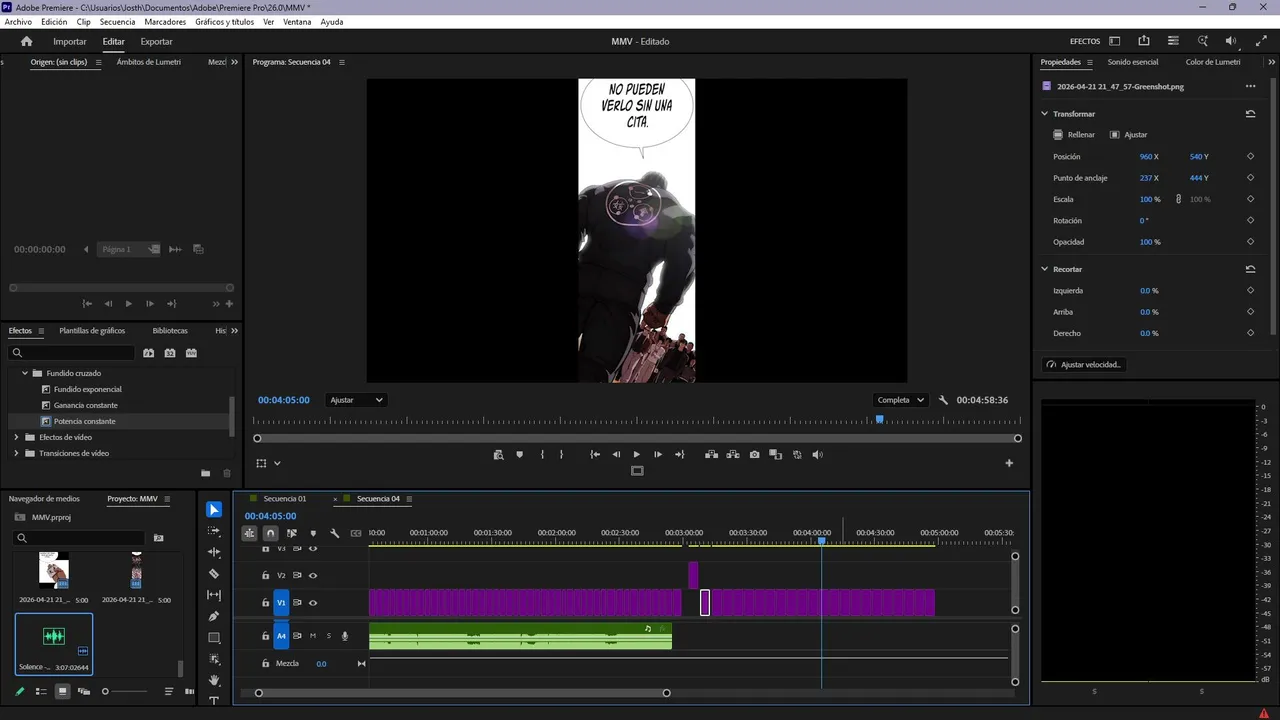Toggle insert sequences as nests option
Screen dimensions: 1280x720
[x=249, y=533]
